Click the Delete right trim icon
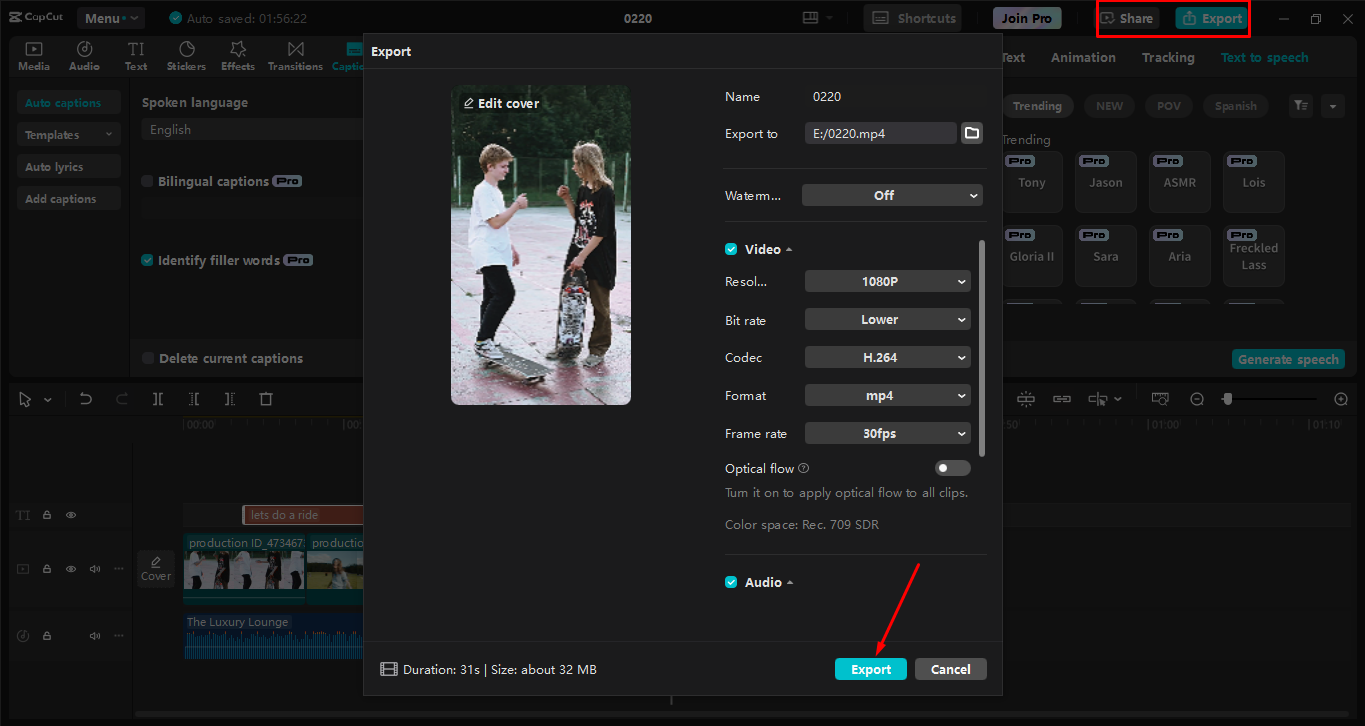The image size is (1365, 726). [x=230, y=399]
